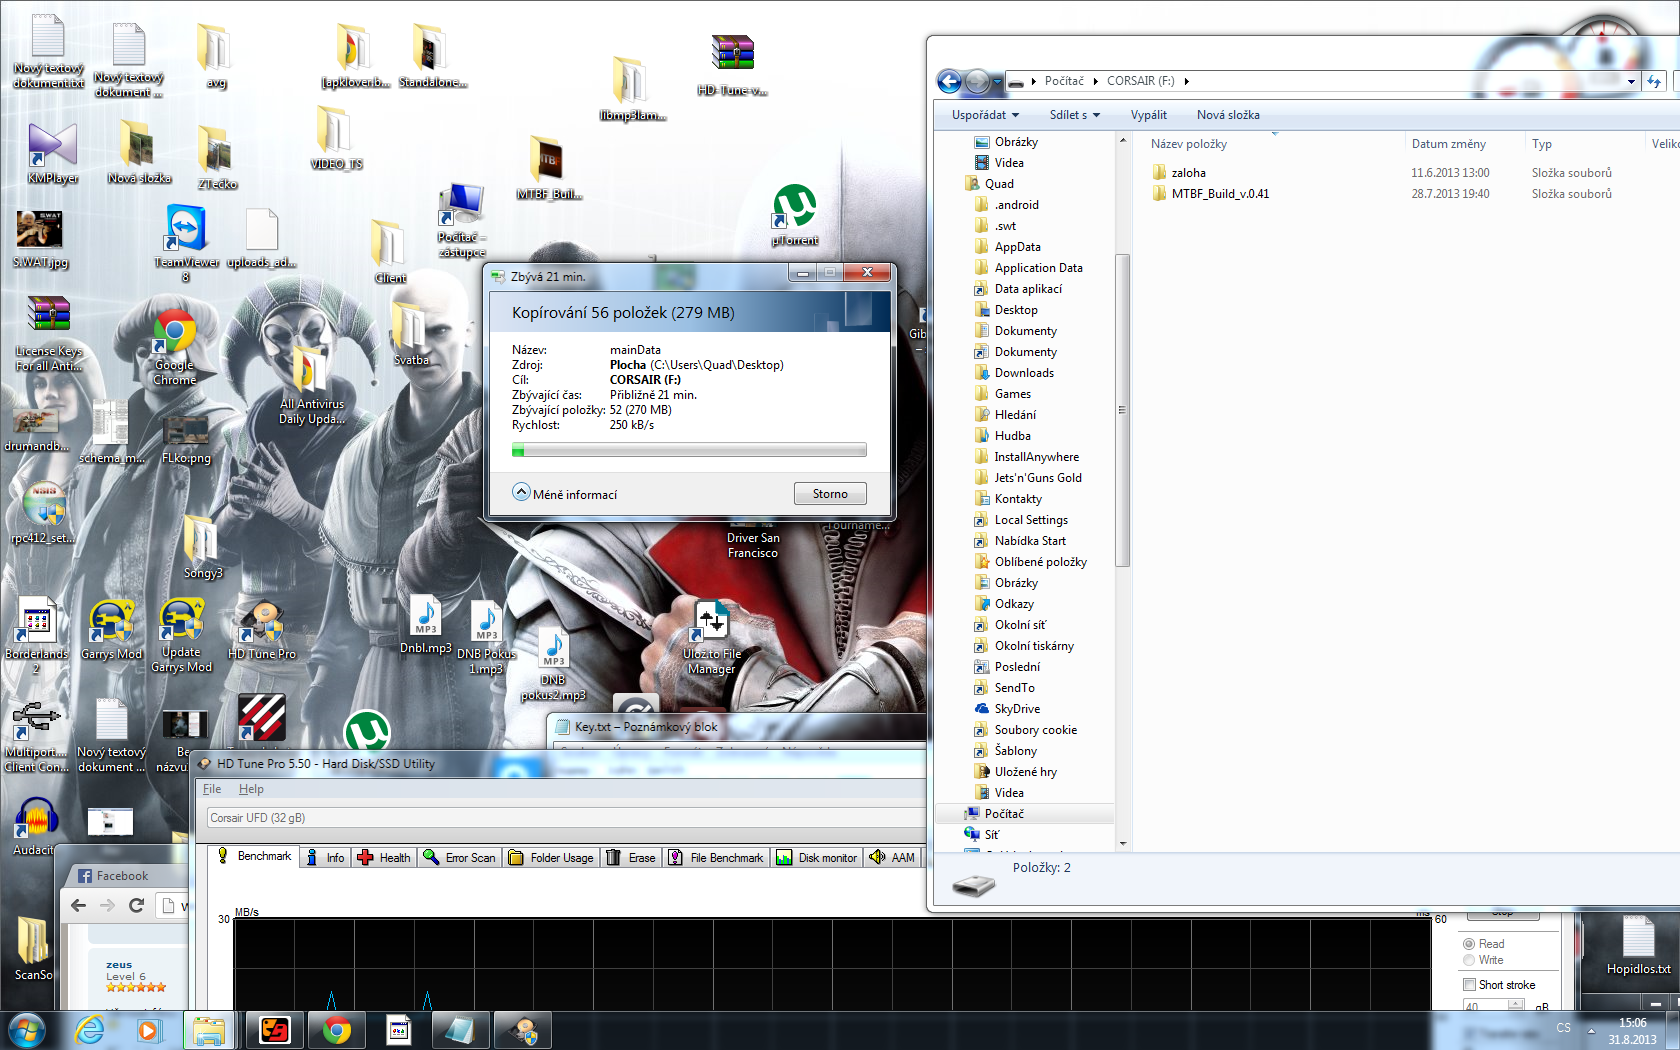Viewport: 1680px width, 1050px height.
Task: Select Počítač in the navigation tree
Action: coord(1004,814)
